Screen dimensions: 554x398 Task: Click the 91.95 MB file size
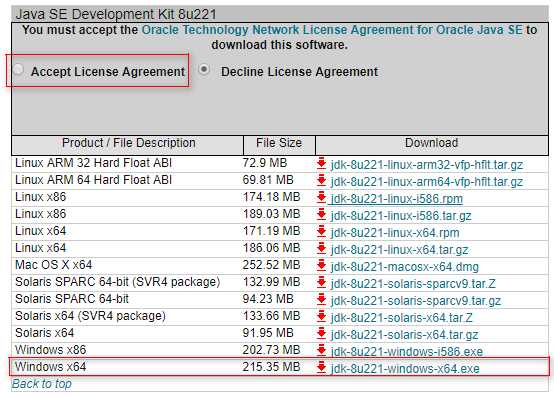[268, 333]
